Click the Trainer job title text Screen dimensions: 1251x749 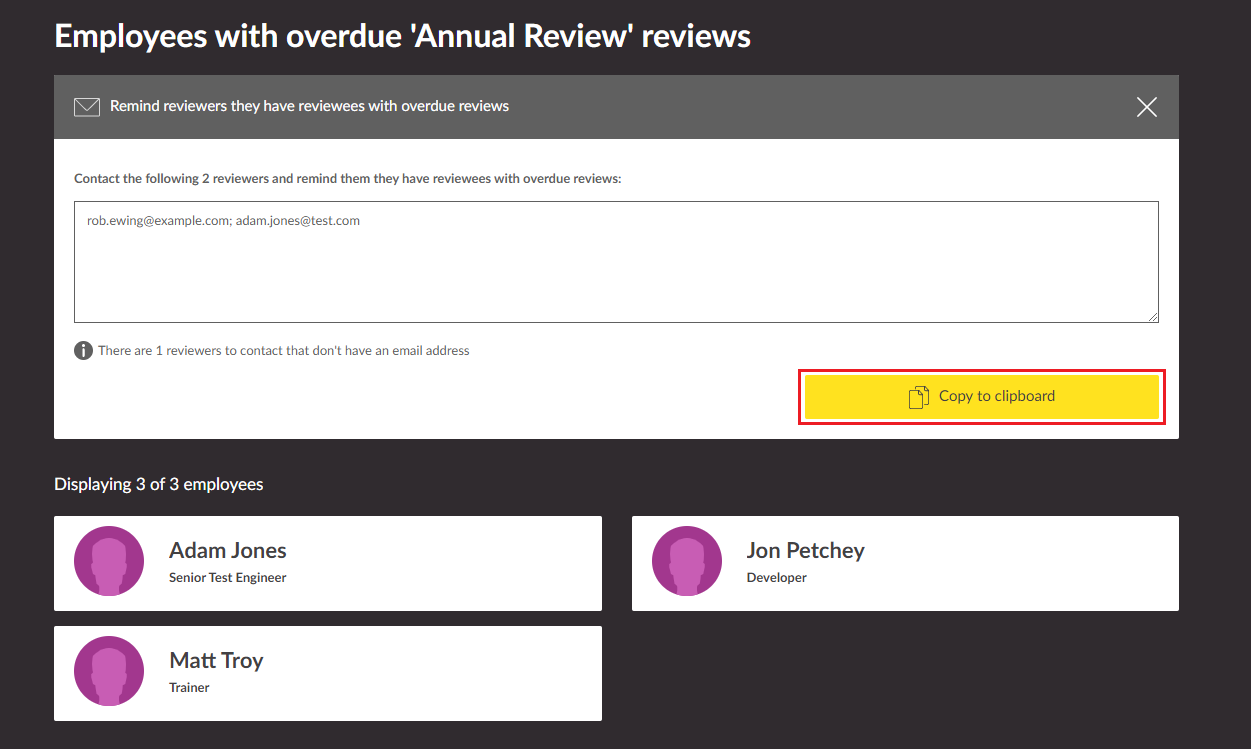click(x=189, y=688)
